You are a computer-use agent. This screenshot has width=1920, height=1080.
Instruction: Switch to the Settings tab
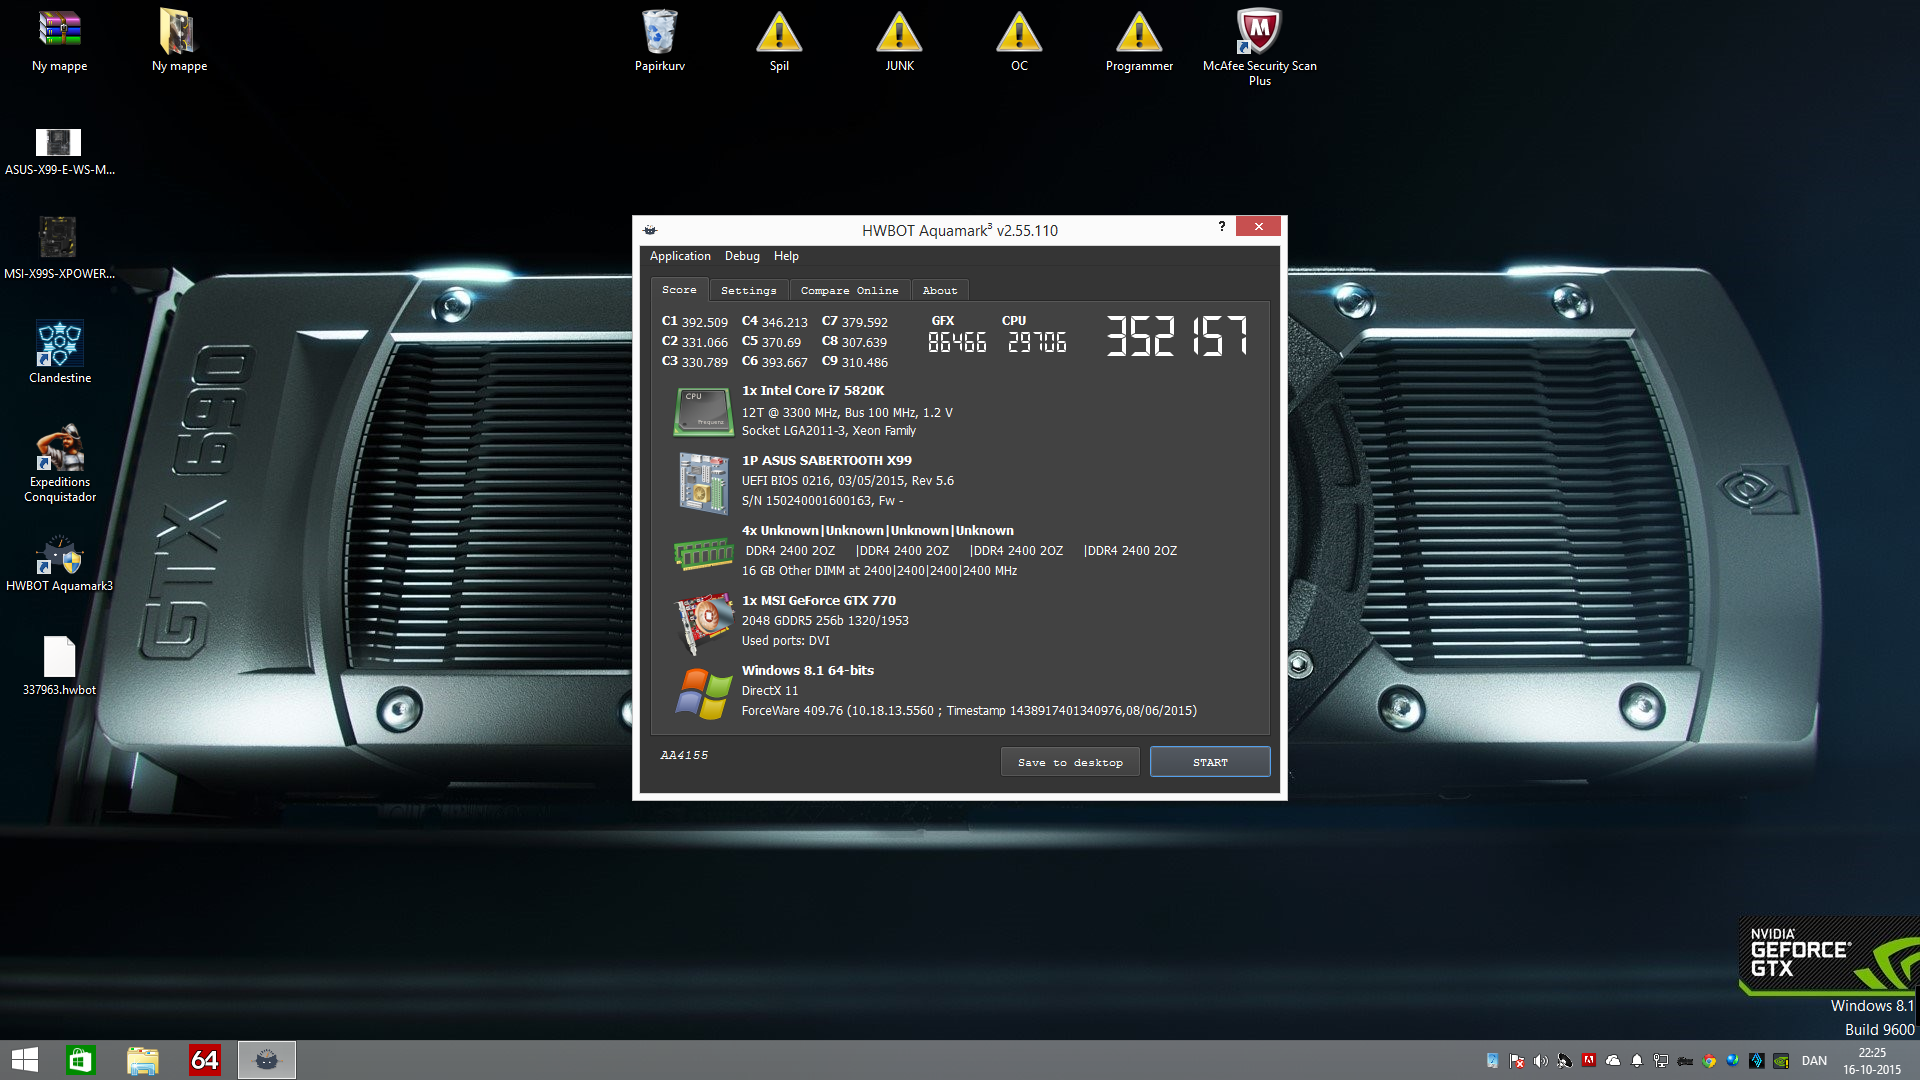click(x=748, y=290)
